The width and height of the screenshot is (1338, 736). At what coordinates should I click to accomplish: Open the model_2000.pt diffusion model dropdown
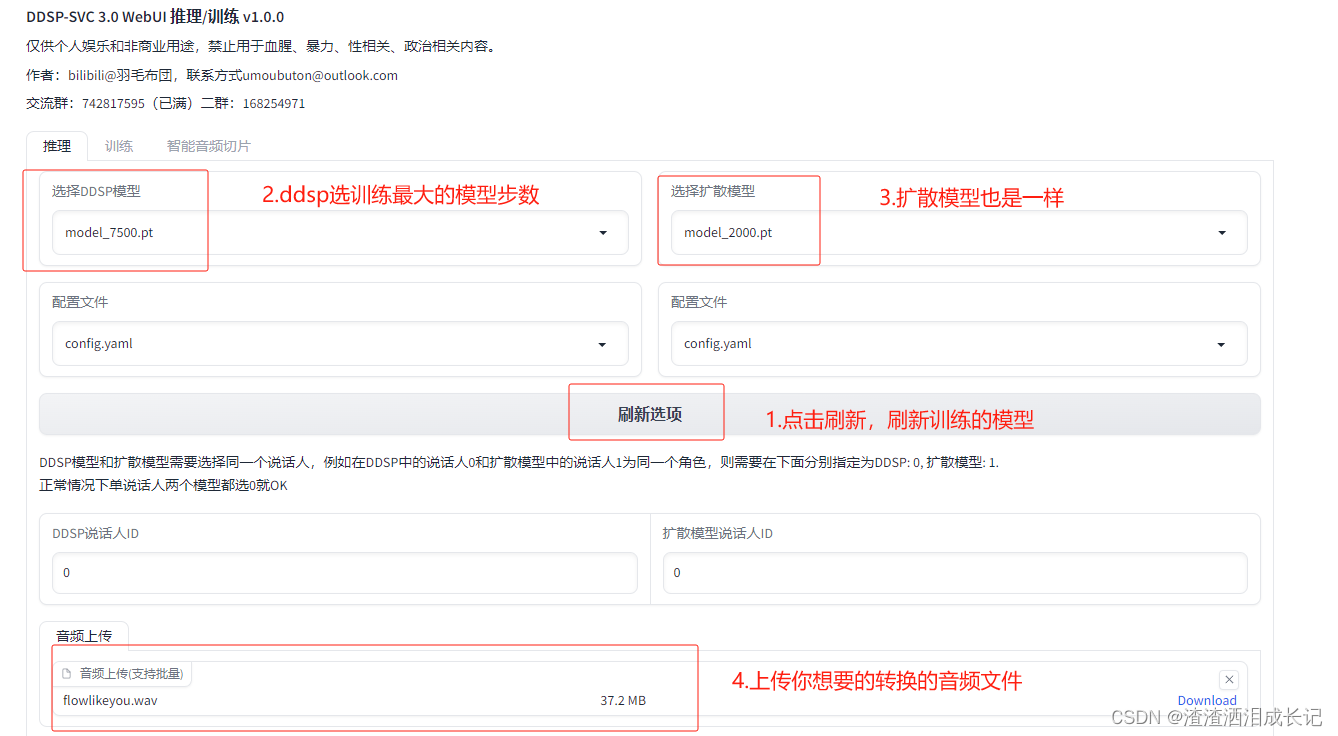[960, 232]
